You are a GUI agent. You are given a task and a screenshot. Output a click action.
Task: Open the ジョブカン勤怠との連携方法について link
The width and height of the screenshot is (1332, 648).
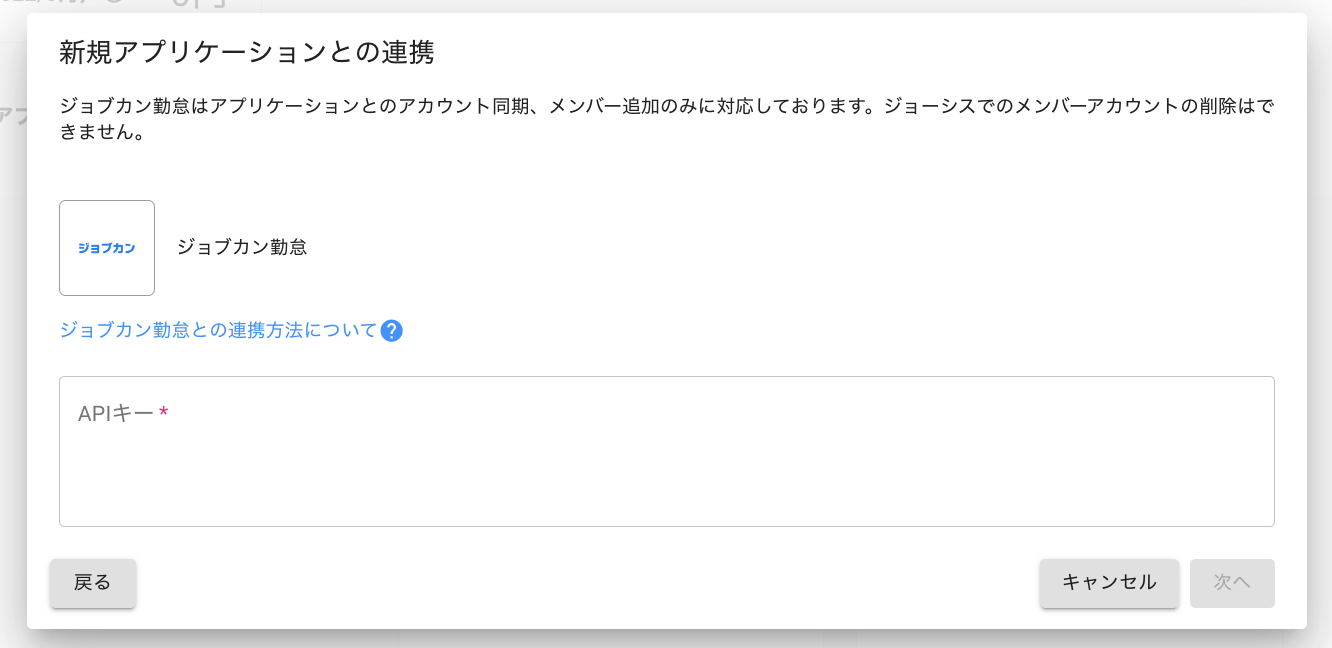coord(218,331)
